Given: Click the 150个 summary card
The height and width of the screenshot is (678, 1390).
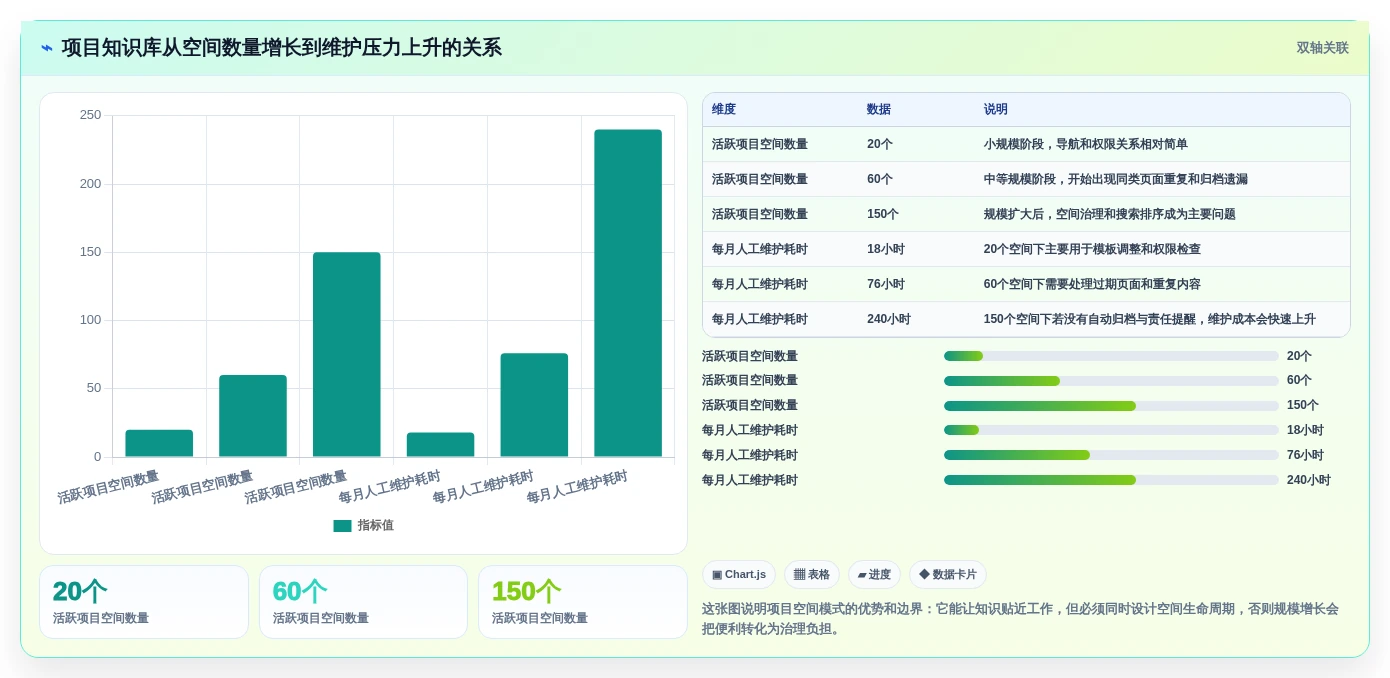Looking at the screenshot, I should click(x=583, y=602).
